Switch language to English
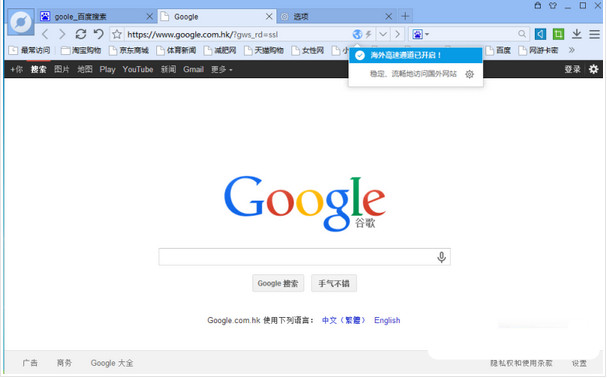The height and width of the screenshot is (378, 607). click(x=387, y=320)
